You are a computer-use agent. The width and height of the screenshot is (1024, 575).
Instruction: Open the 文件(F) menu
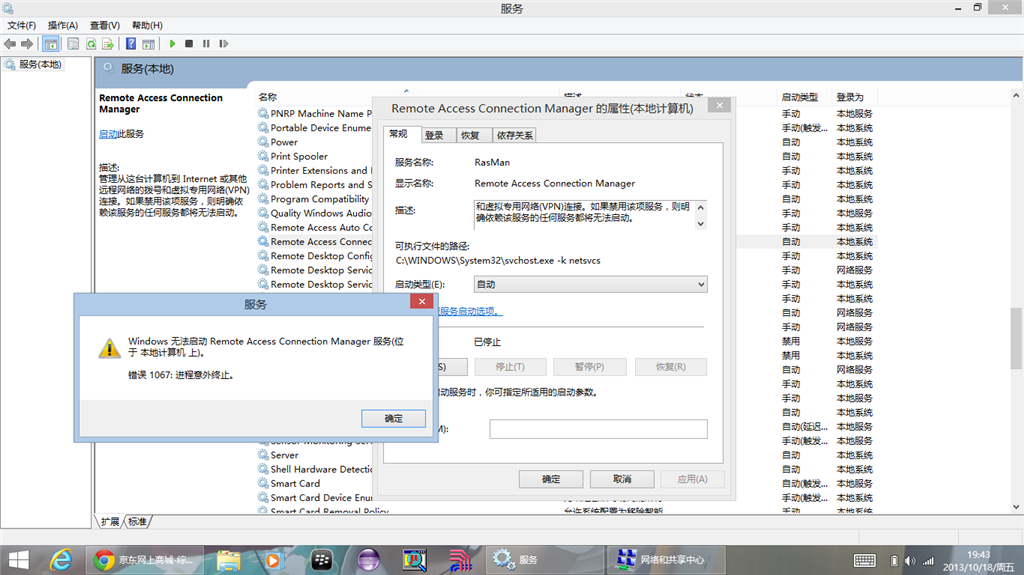click(x=22, y=25)
